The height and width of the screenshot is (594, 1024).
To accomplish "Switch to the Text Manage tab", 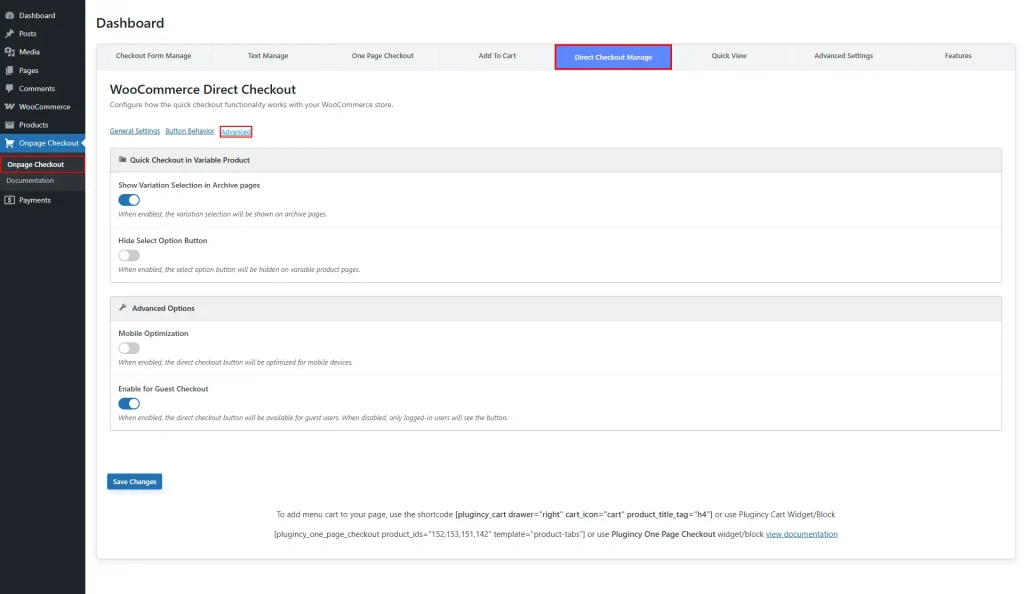I will [268, 55].
